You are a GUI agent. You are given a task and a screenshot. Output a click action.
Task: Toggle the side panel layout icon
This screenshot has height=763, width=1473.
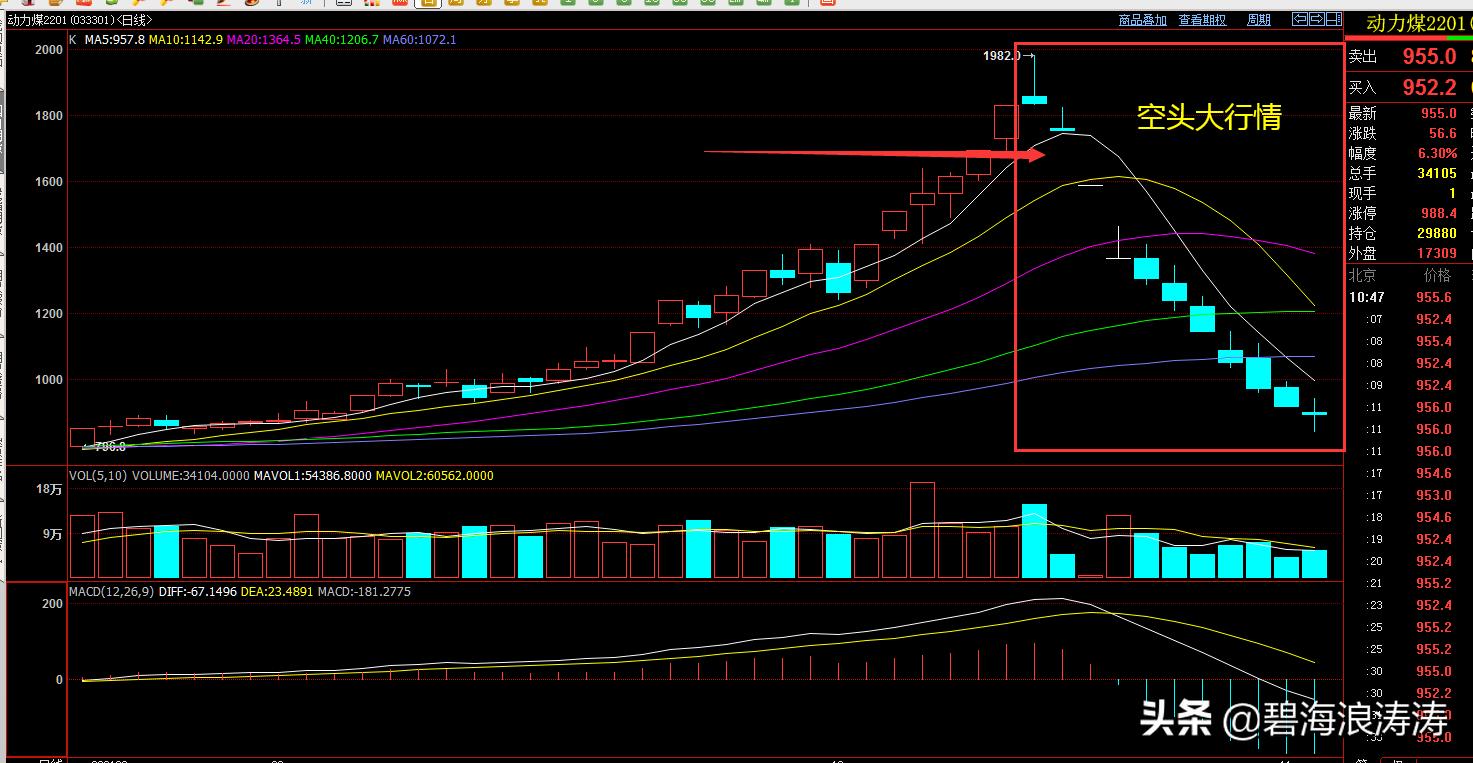coord(1334,19)
